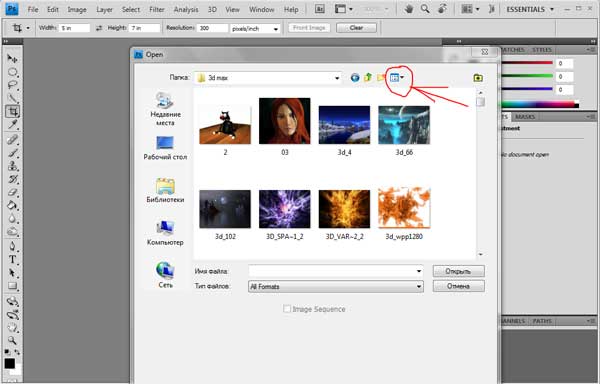Switch to the Styles panel tab
600x384 pixels.
coord(541,50)
